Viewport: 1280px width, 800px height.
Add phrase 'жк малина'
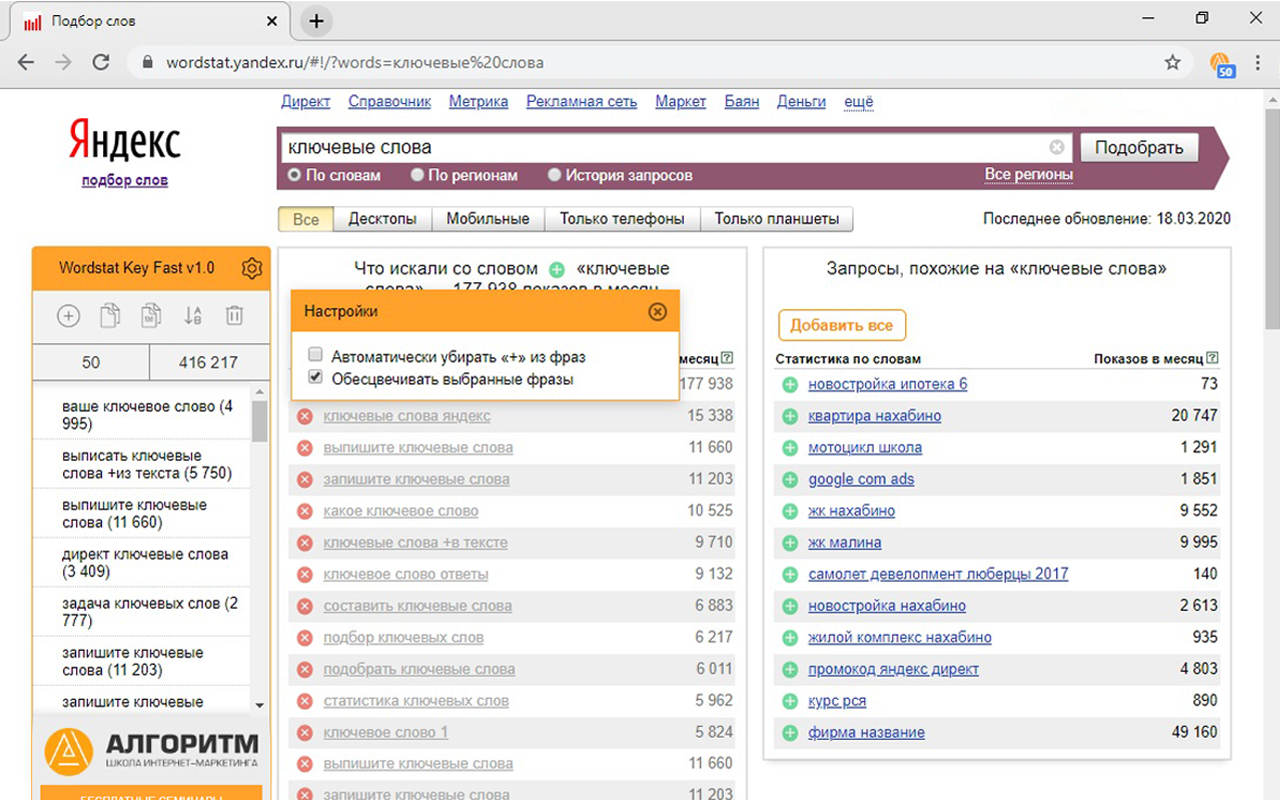[x=790, y=543]
